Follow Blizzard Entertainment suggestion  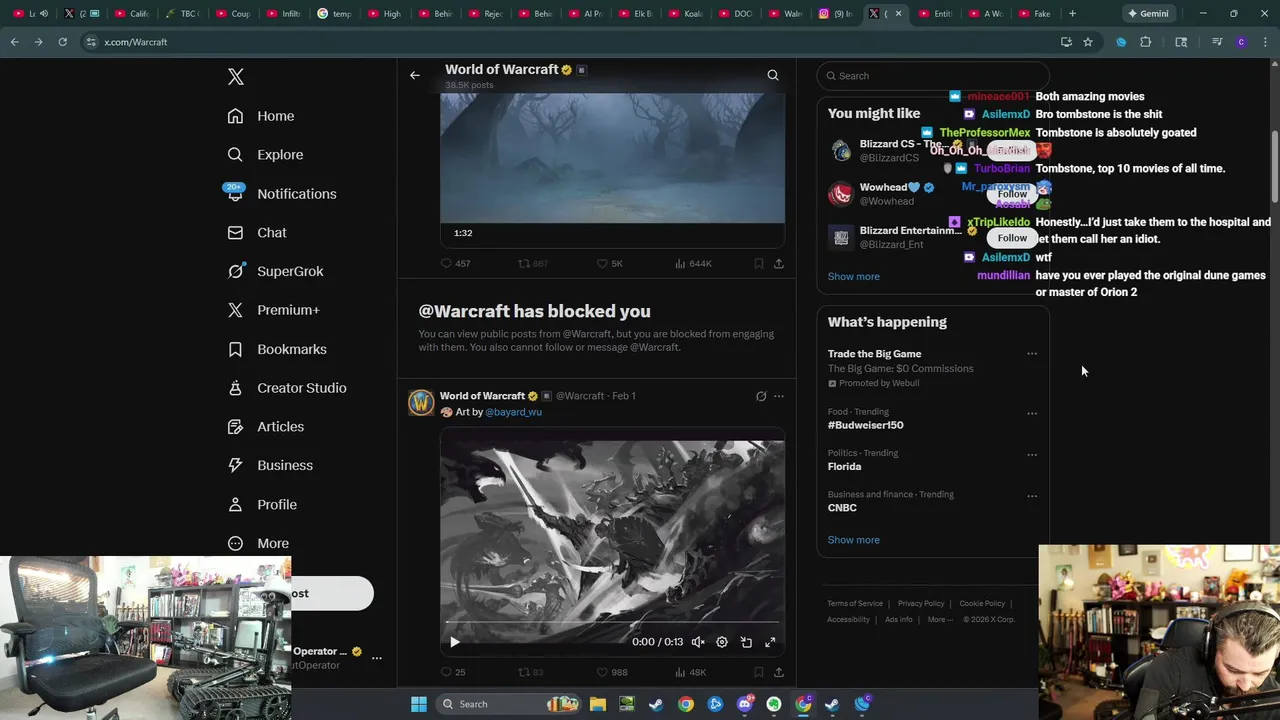[1012, 238]
